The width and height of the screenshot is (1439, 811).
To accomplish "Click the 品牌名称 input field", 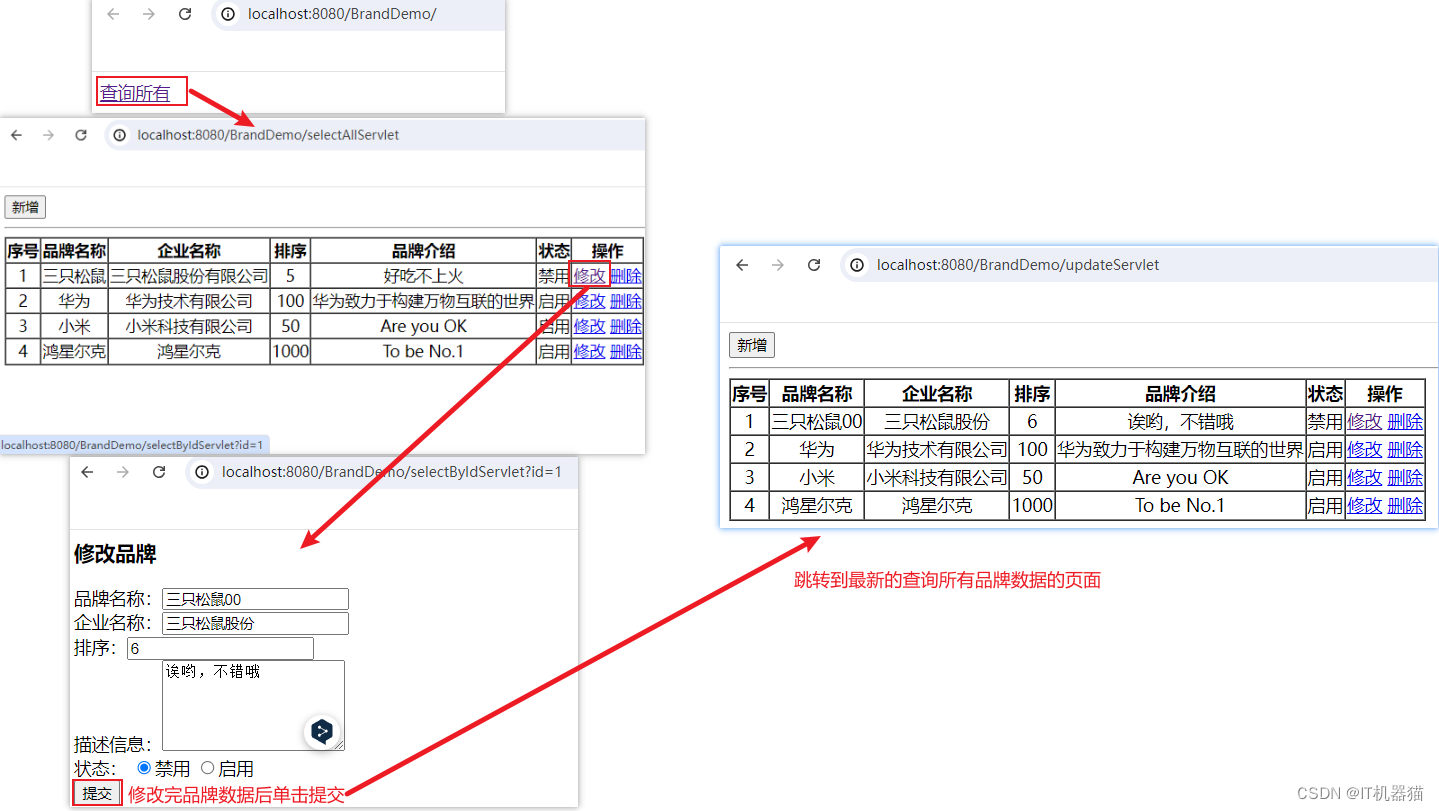I will pyautogui.click(x=255, y=599).
